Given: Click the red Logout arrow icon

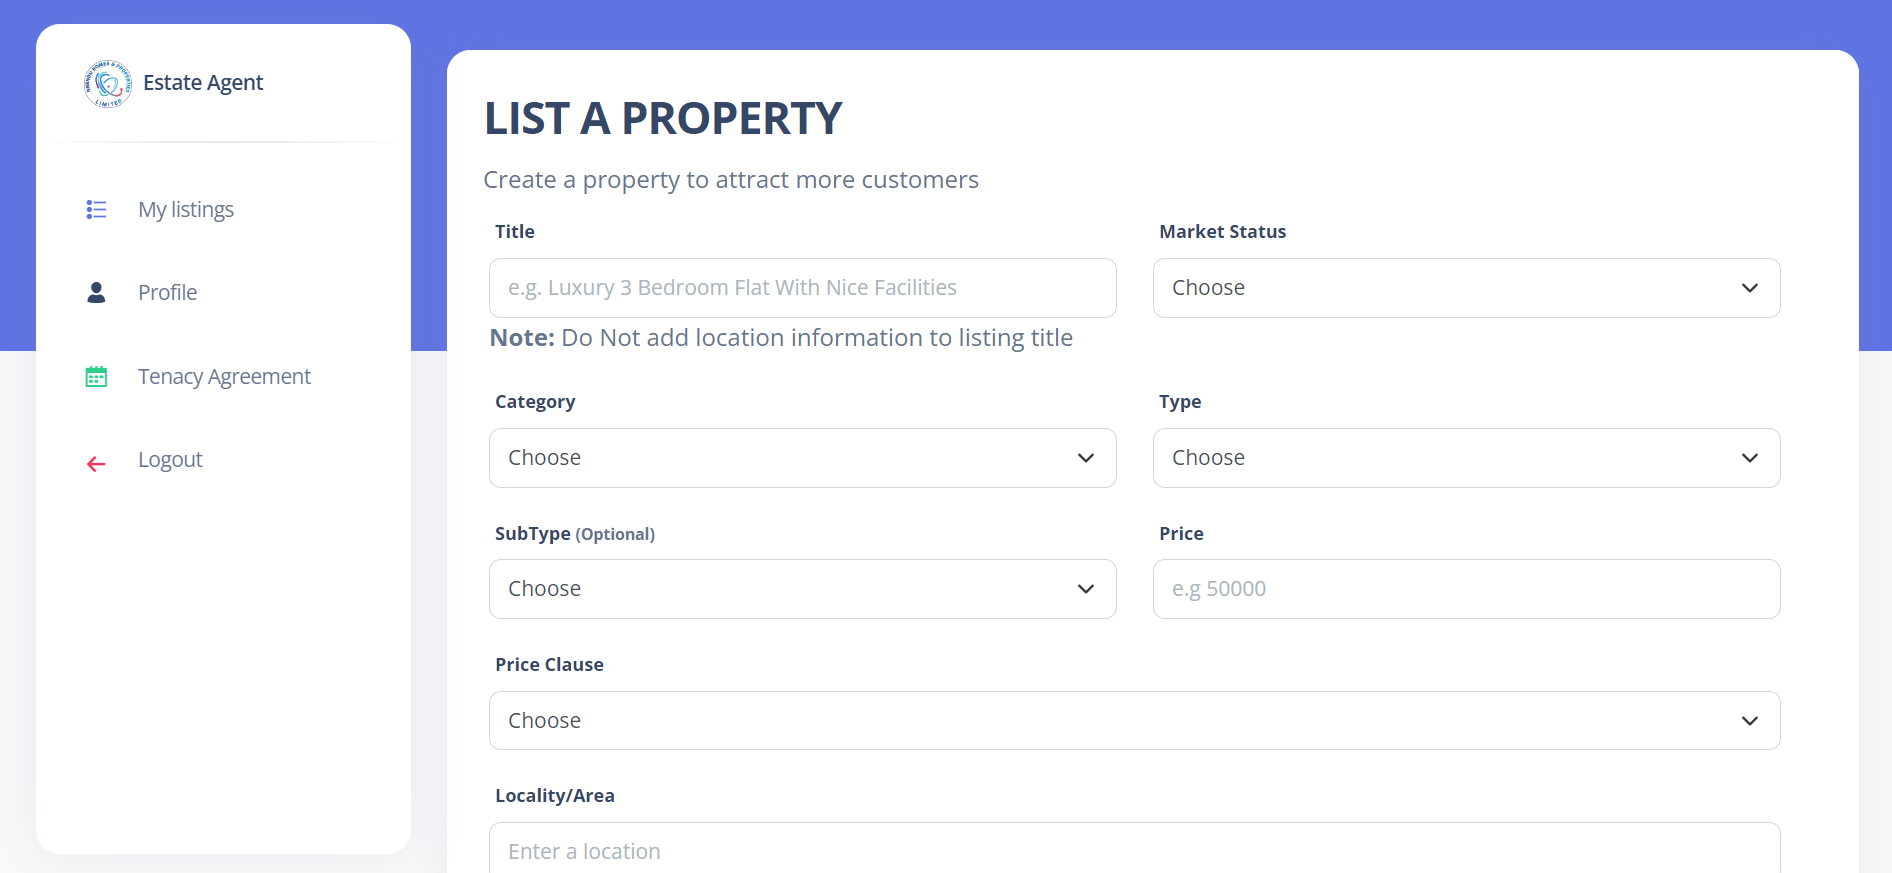Looking at the screenshot, I should tap(96, 464).
